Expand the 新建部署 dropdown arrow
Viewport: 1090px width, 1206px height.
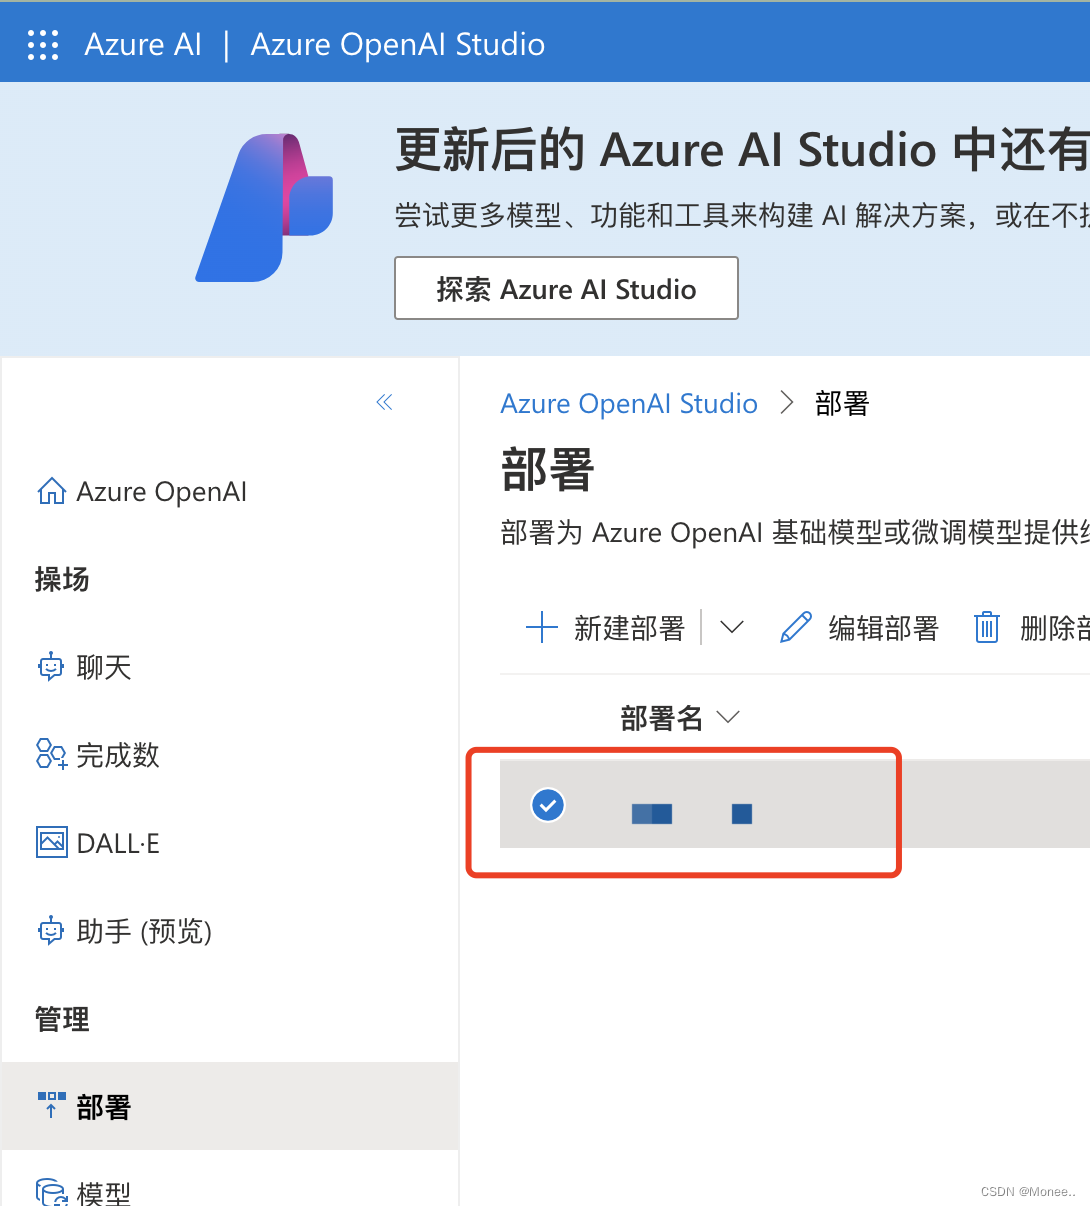pos(732,627)
